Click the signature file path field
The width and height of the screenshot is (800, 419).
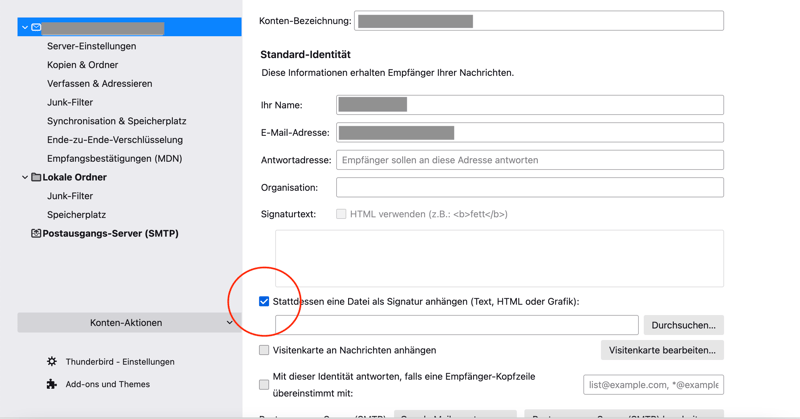click(x=457, y=325)
